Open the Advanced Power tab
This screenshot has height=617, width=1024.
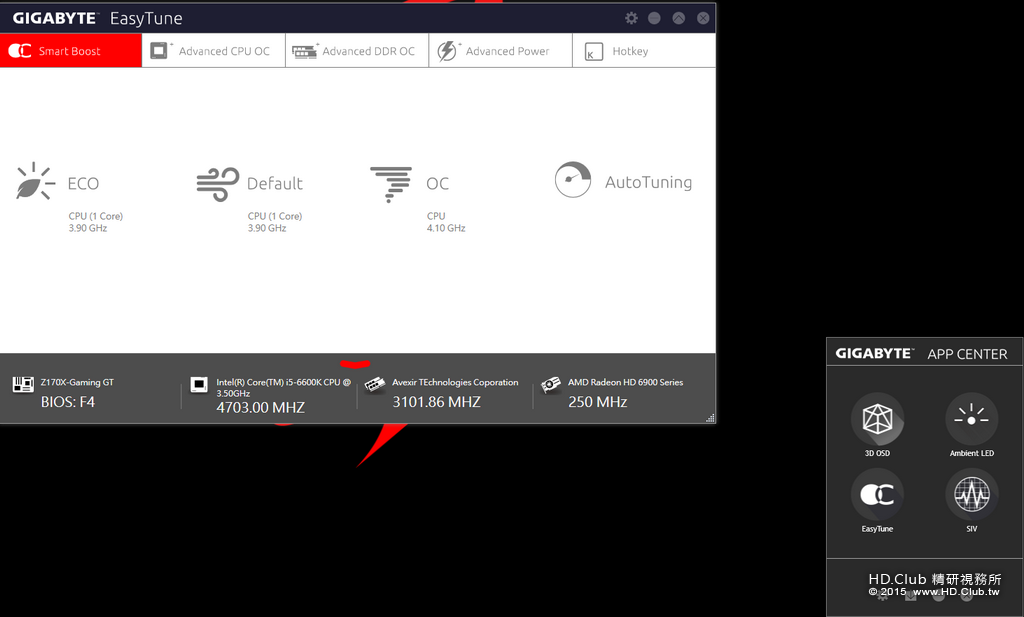(501, 51)
